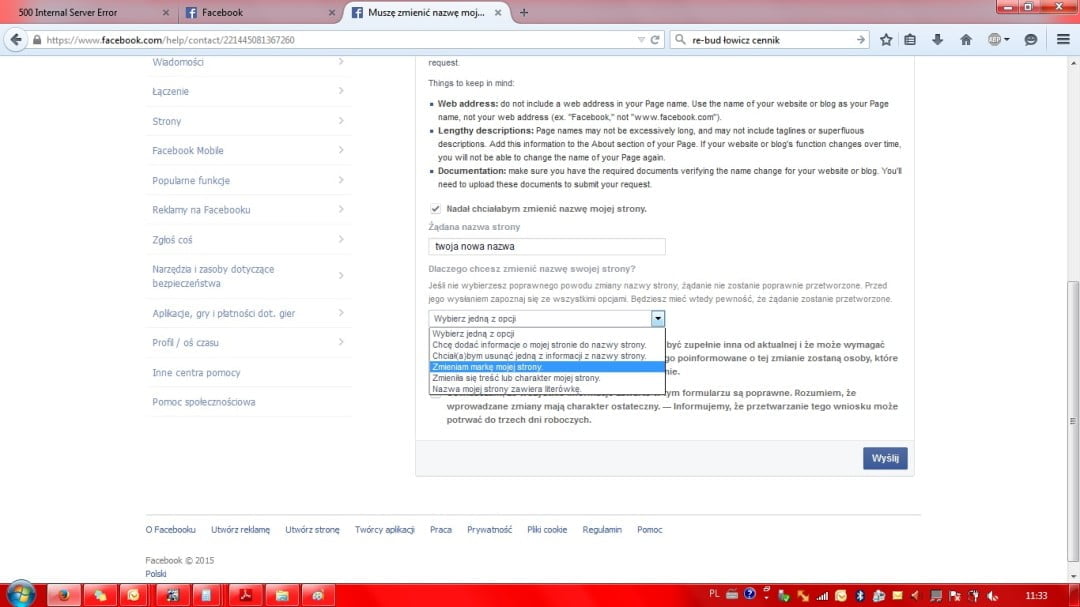Open 'Inne centra pomocy' sidebar link

[196, 373]
